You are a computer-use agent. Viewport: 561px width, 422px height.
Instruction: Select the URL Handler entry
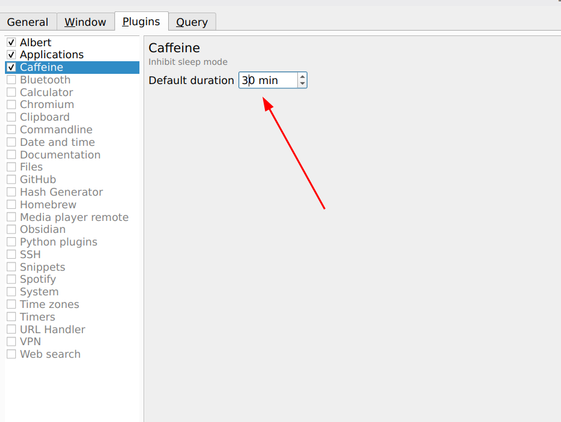coord(53,329)
